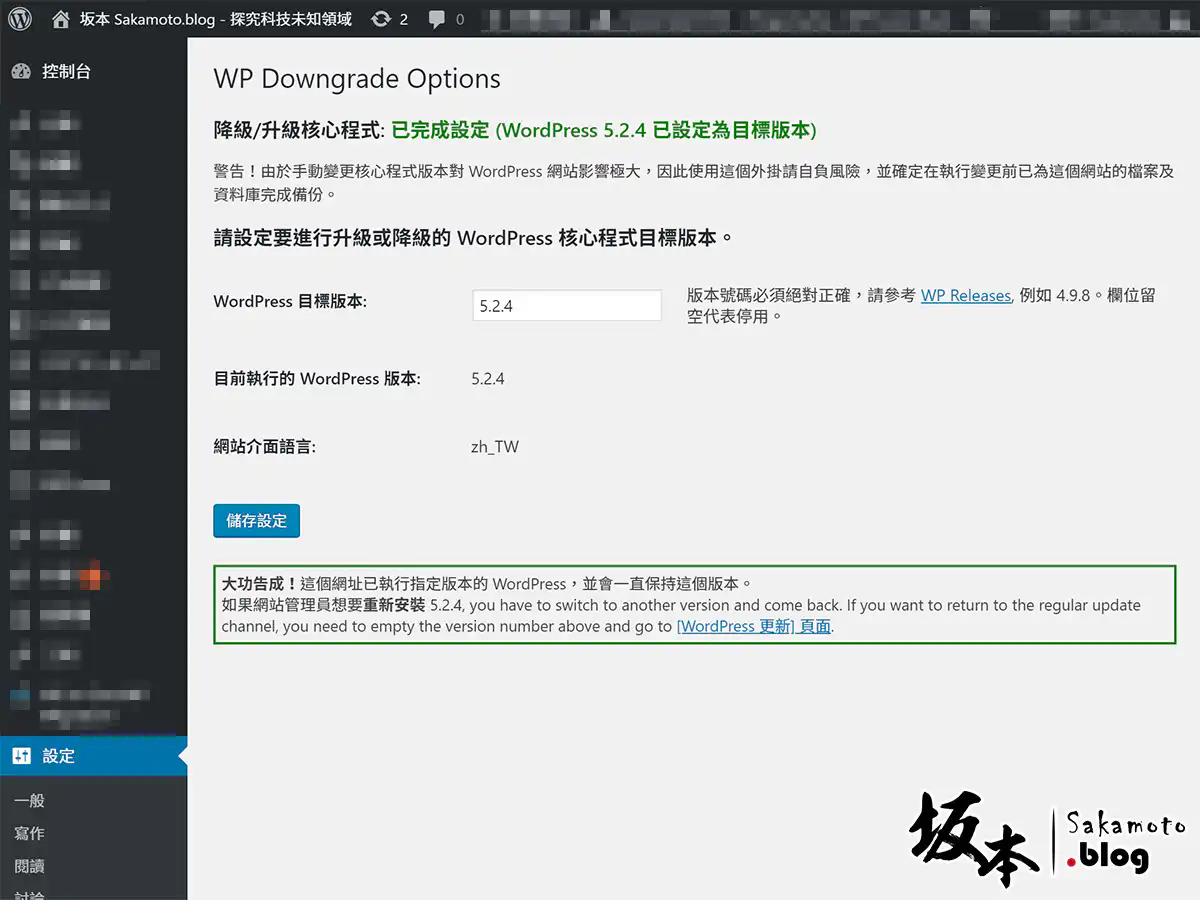This screenshot has width=1200, height=900.
Task: Open the 閱讀 settings submenu
Action: point(30,866)
